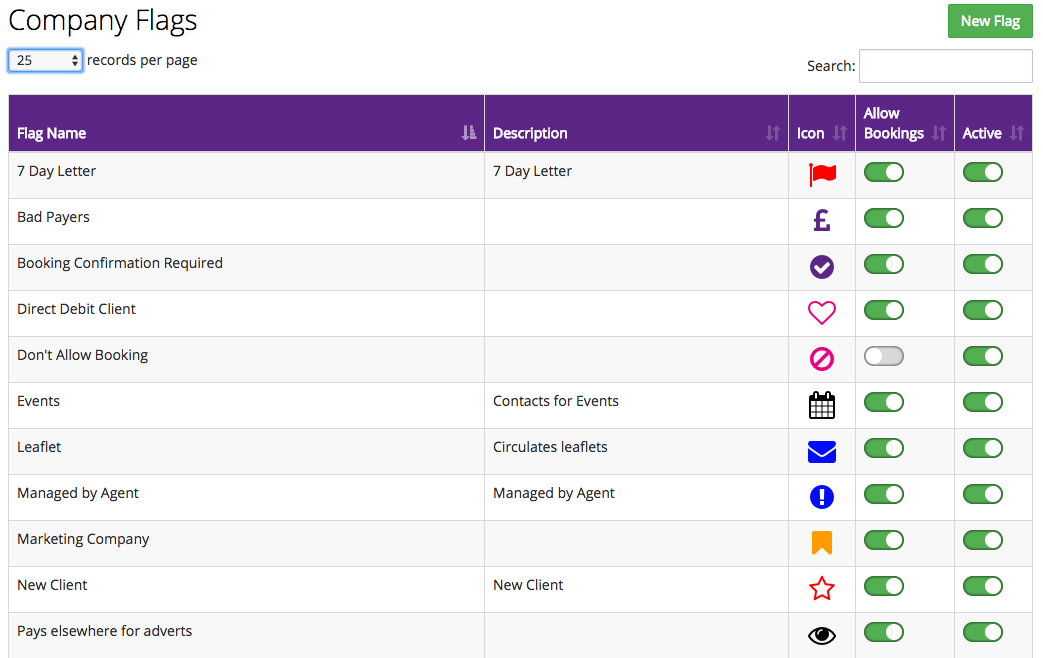Viewport: 1043px width, 658px height.
Task: Click the envelope icon for Leaflet
Action: pos(821,450)
